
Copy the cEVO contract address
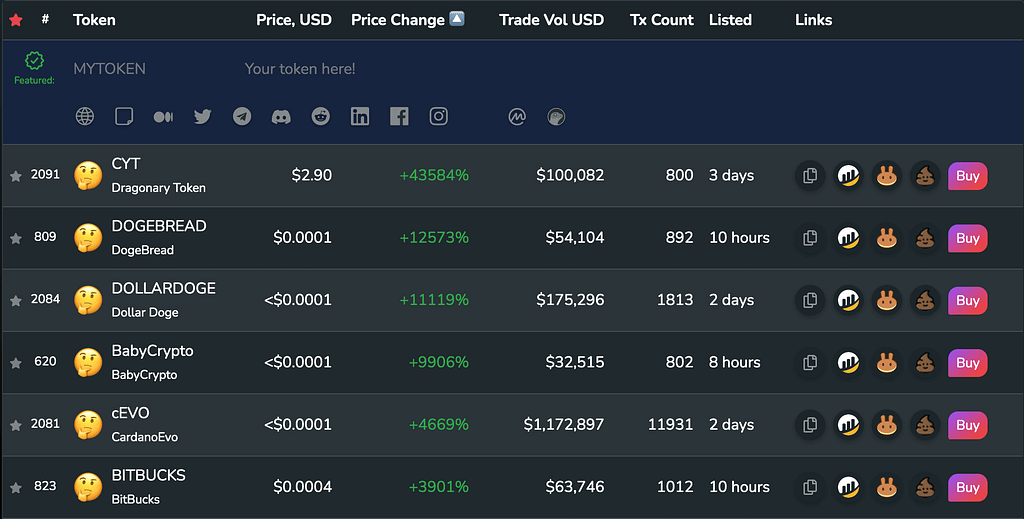tap(810, 425)
